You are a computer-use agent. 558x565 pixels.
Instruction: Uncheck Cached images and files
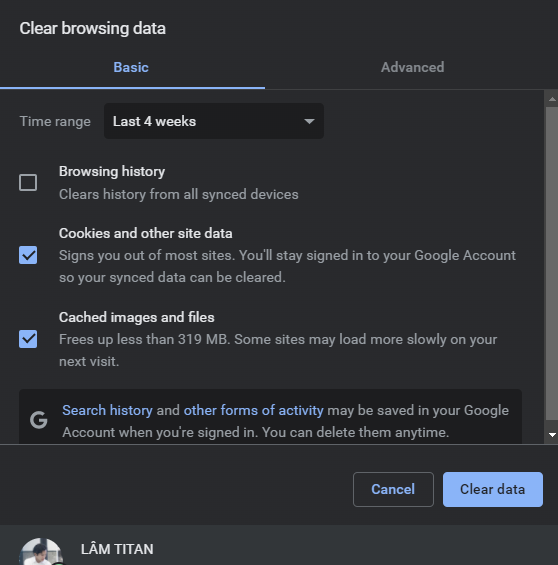coord(28,339)
